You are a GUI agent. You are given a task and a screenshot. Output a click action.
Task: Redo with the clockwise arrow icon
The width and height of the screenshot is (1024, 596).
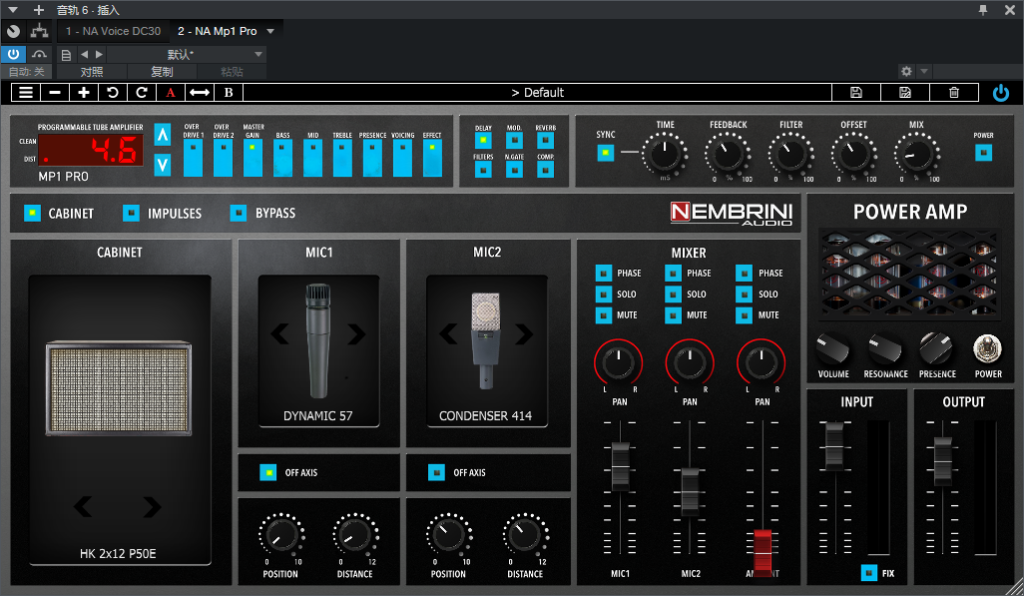(141, 93)
